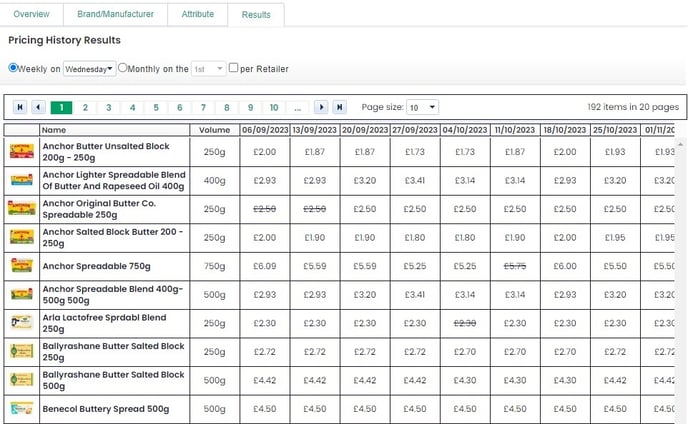Image resolution: width=688 pixels, height=424 pixels.
Task: Click Benecol Buttery Spread product image
Action: (x=22, y=409)
